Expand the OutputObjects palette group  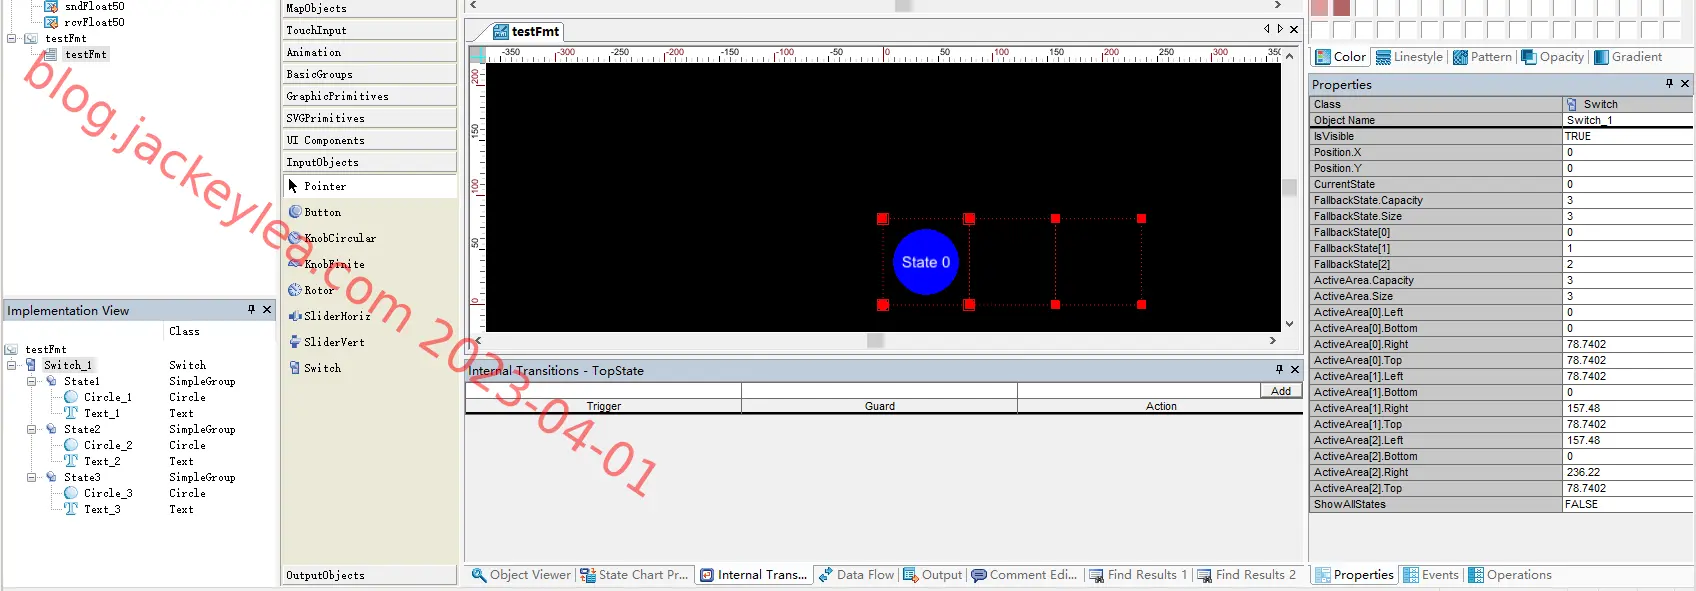click(369, 575)
